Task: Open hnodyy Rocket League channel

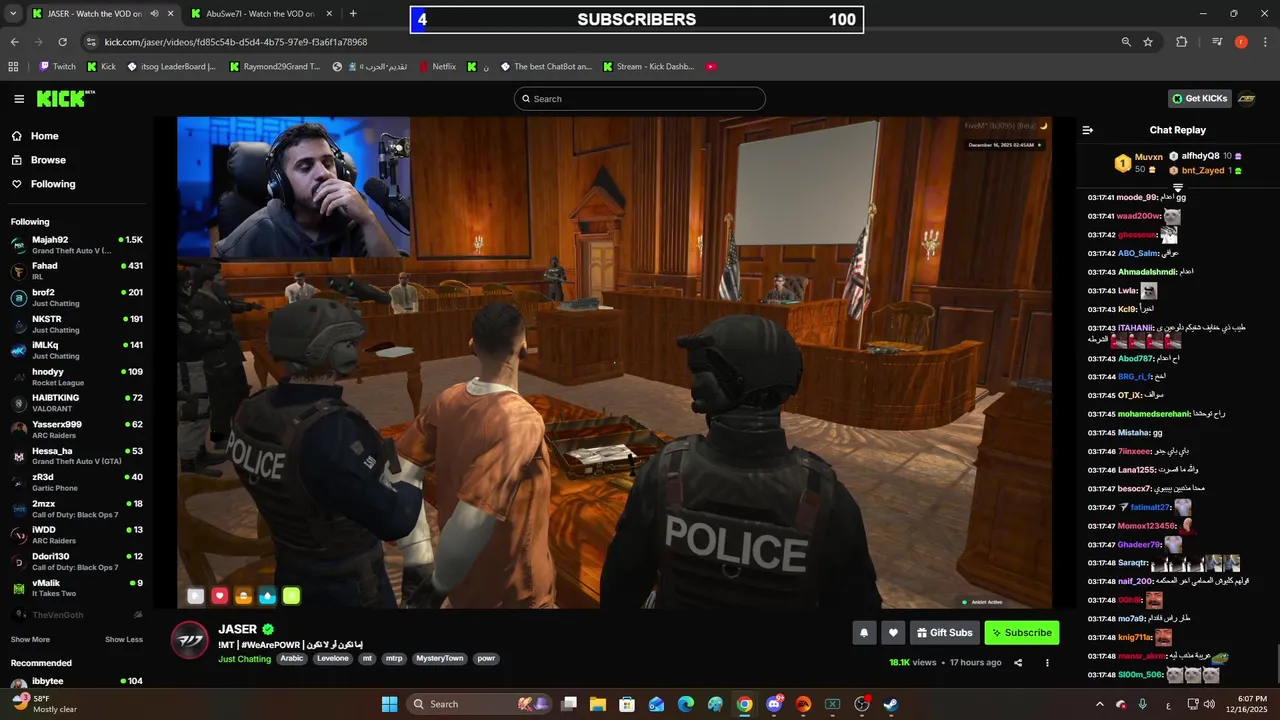Action: pyautogui.click(x=77, y=377)
